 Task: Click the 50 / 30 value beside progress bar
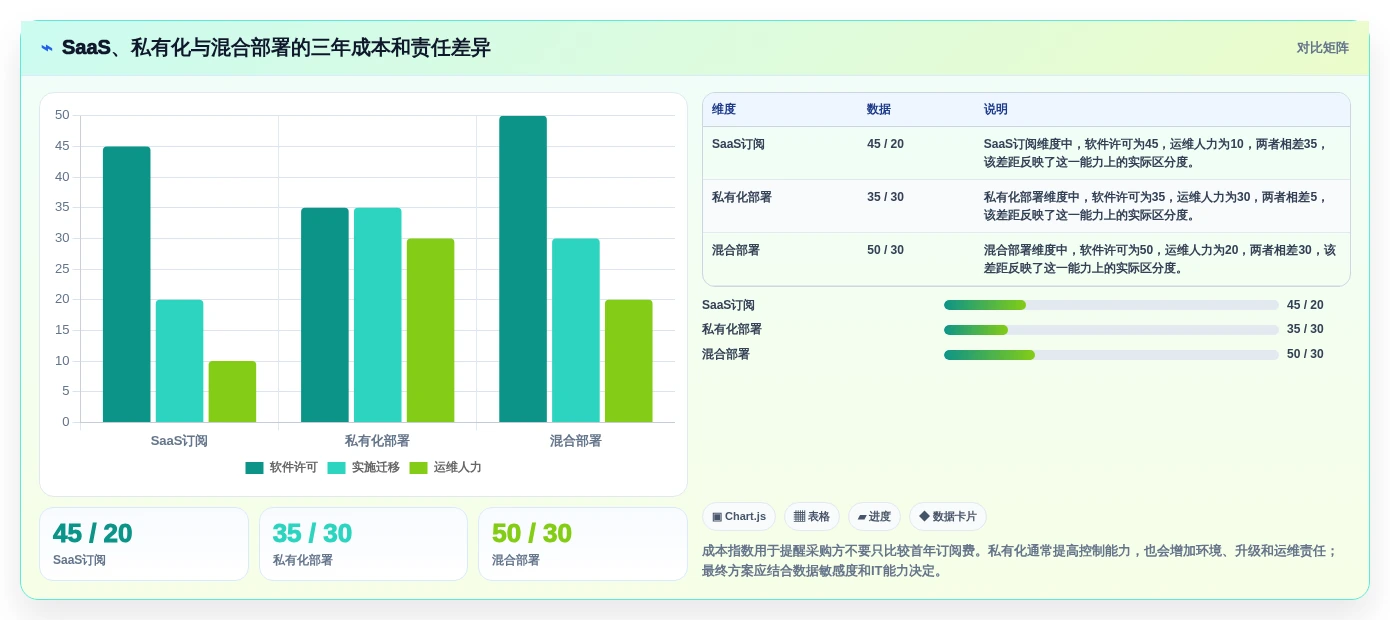pyautogui.click(x=1305, y=354)
